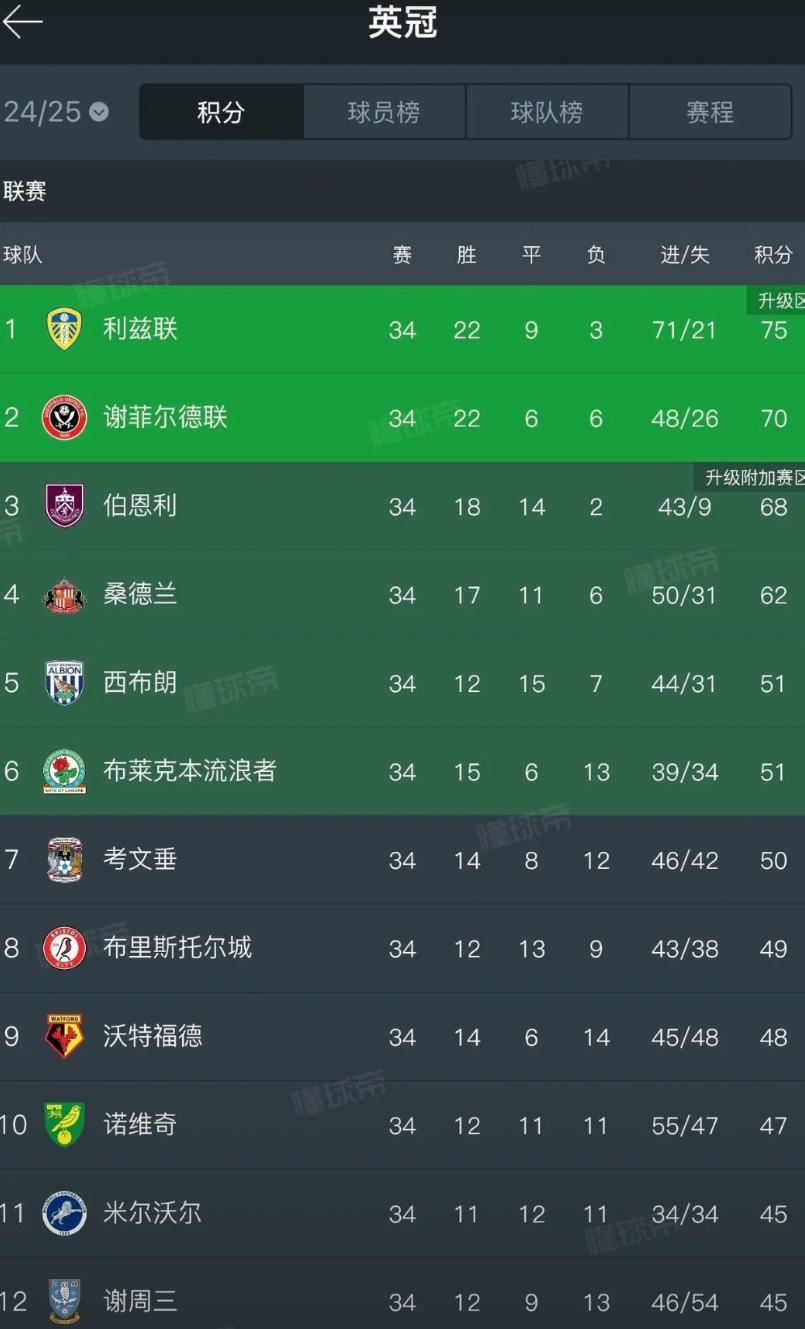Open the 赛程 tab
This screenshot has height=1329, width=805.
click(710, 112)
